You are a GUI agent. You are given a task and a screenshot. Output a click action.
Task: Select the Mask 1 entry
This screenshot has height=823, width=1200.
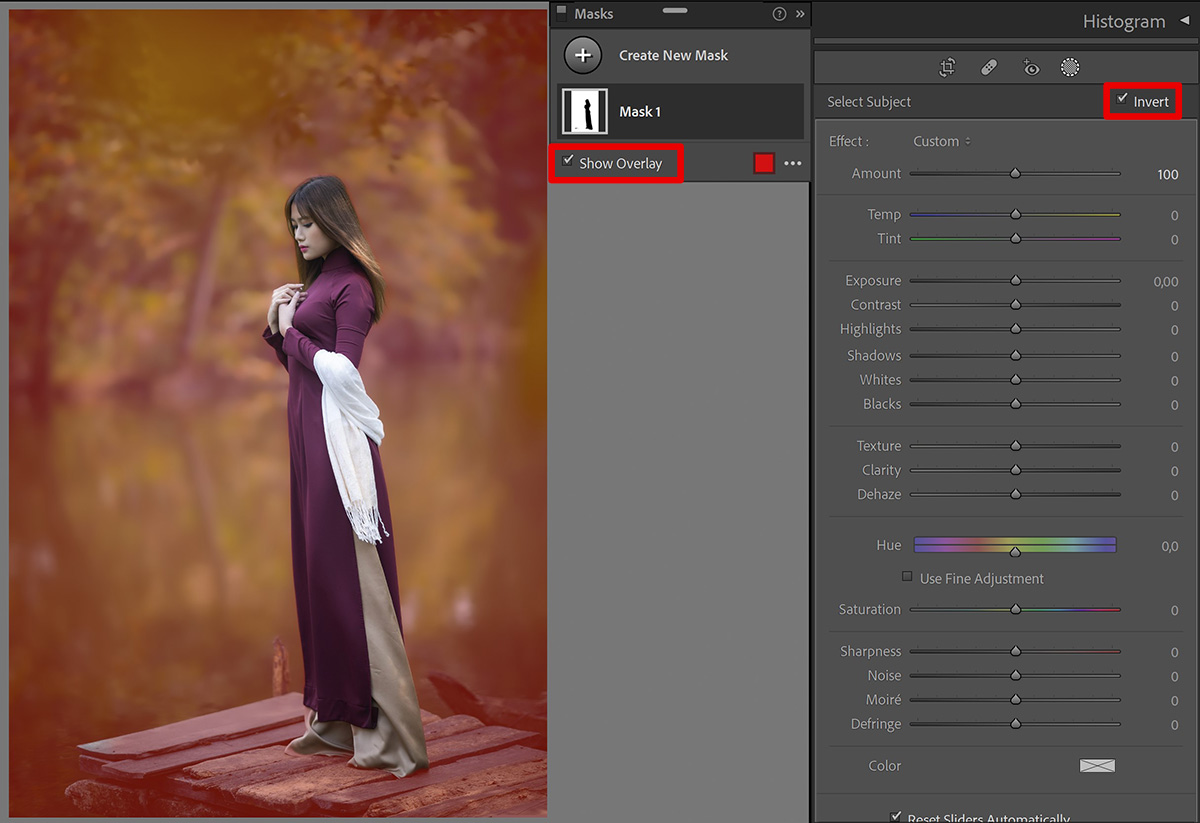point(680,111)
